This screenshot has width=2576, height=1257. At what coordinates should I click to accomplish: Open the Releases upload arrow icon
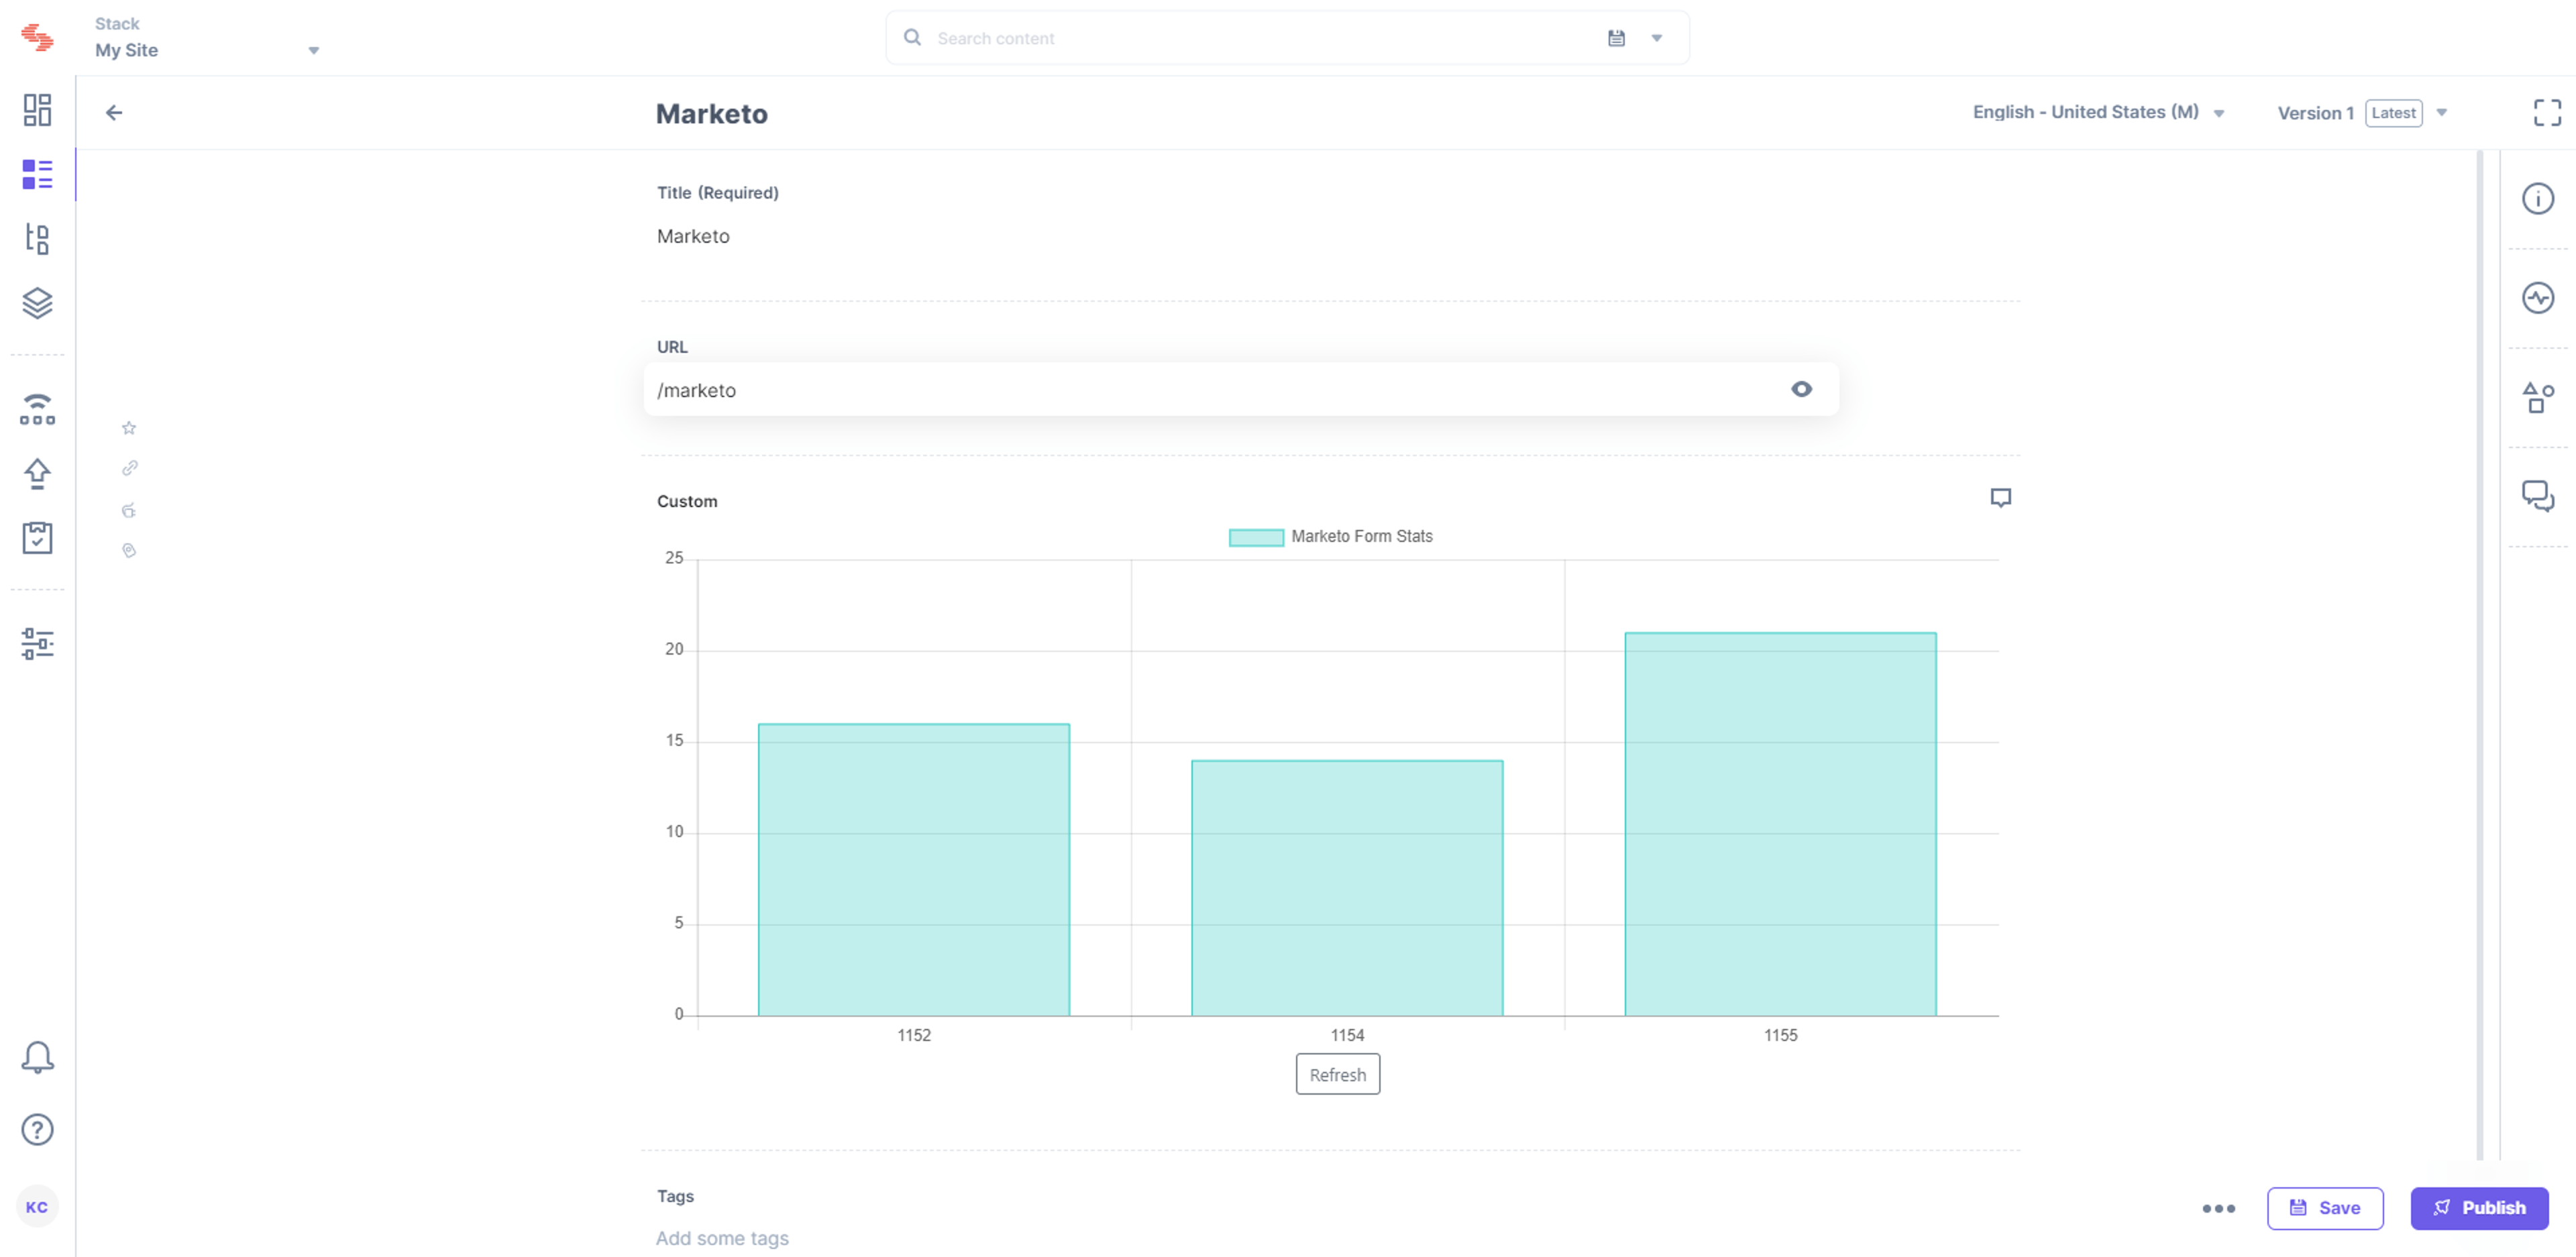pyautogui.click(x=37, y=474)
